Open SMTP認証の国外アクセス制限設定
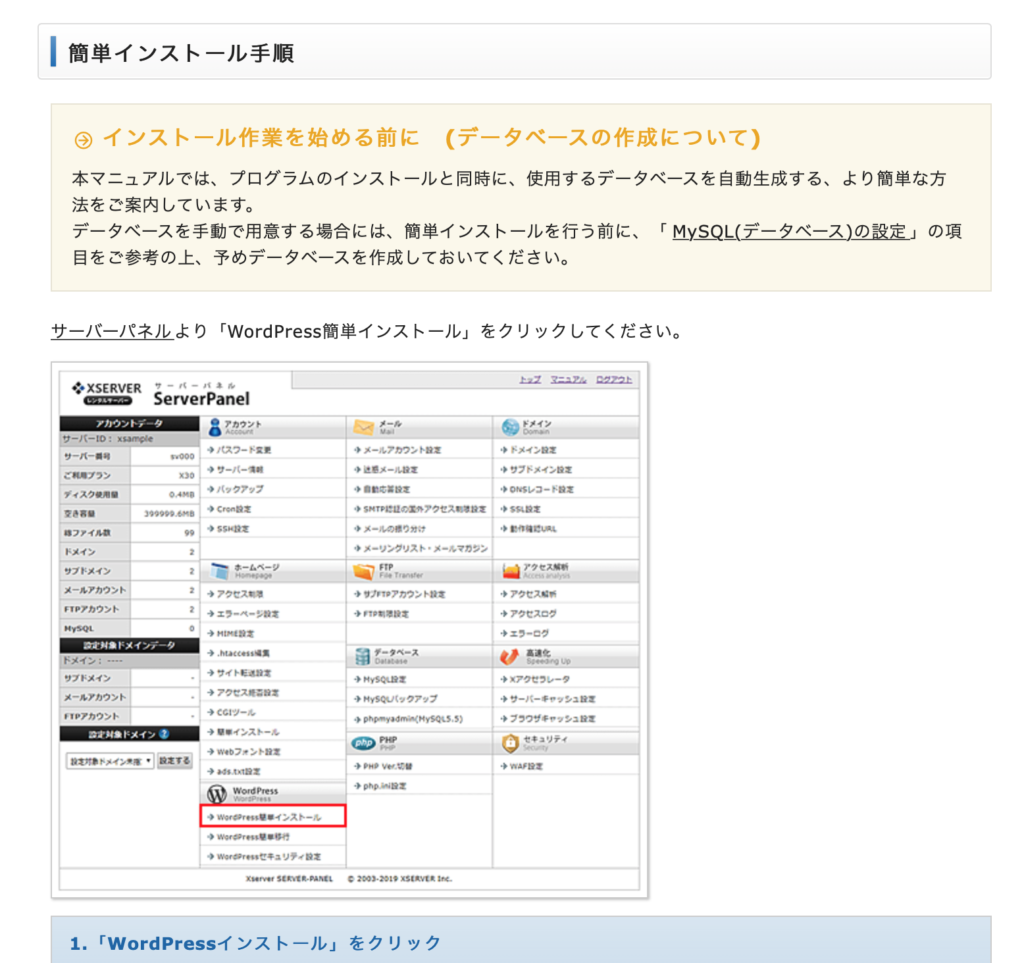Screen dimensions: 1024x963 coord(424,509)
